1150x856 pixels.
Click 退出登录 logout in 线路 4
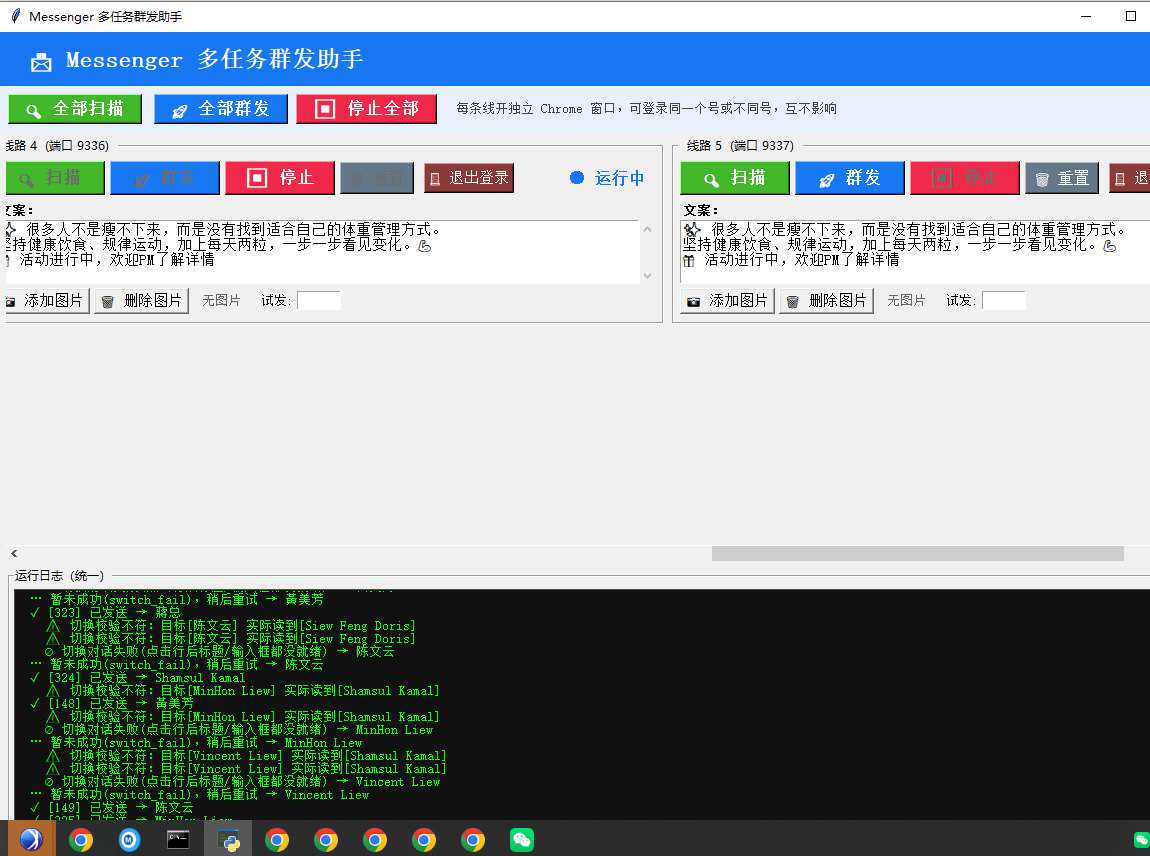click(x=469, y=178)
